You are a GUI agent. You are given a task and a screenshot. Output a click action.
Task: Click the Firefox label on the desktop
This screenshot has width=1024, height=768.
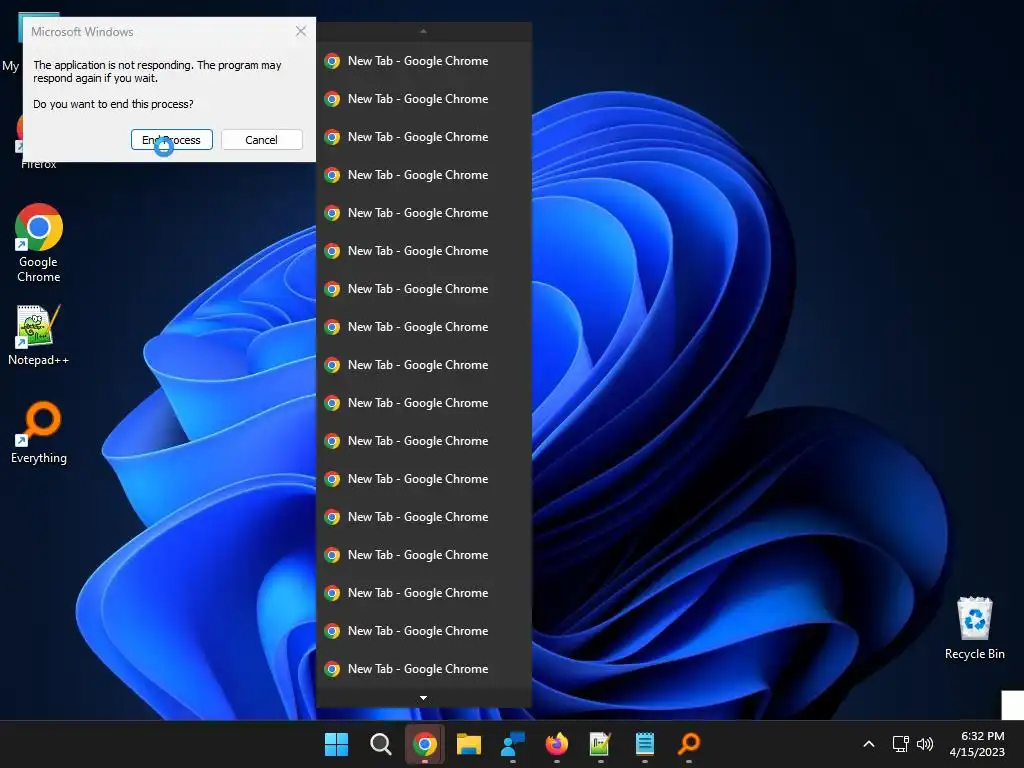[39, 164]
